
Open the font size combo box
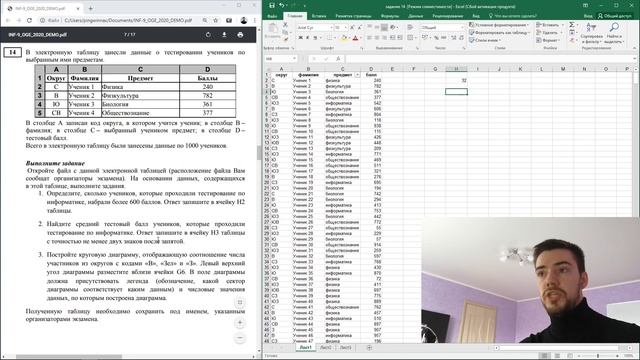coord(340,27)
